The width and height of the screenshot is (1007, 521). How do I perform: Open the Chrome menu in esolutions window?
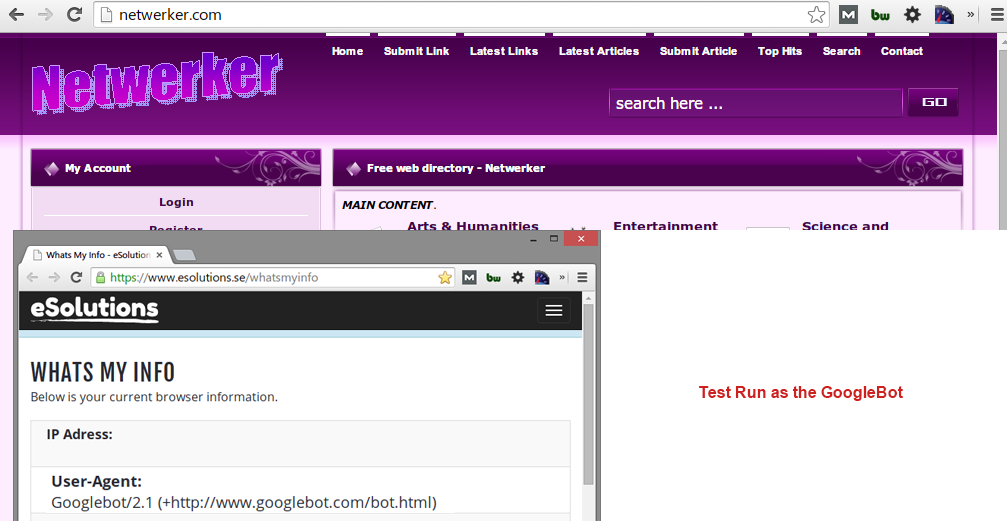coord(582,277)
